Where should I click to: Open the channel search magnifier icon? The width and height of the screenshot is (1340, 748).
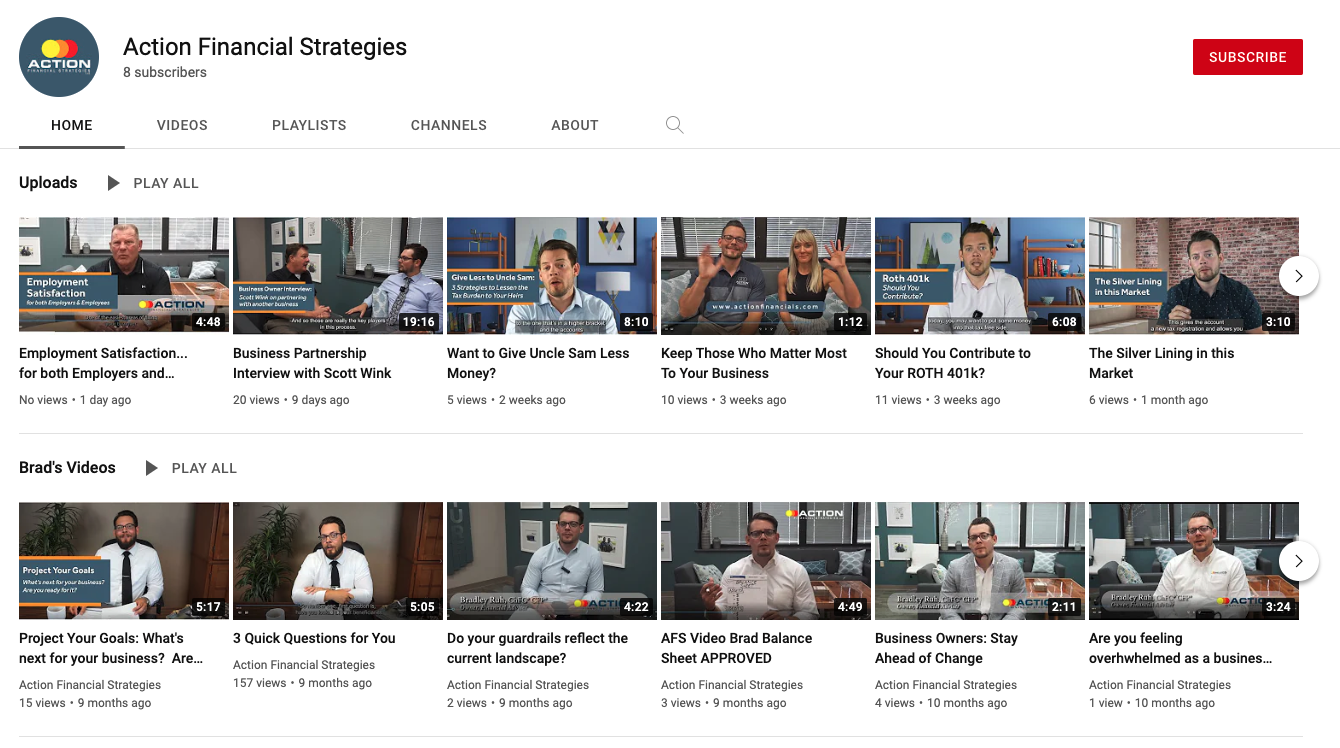(675, 125)
